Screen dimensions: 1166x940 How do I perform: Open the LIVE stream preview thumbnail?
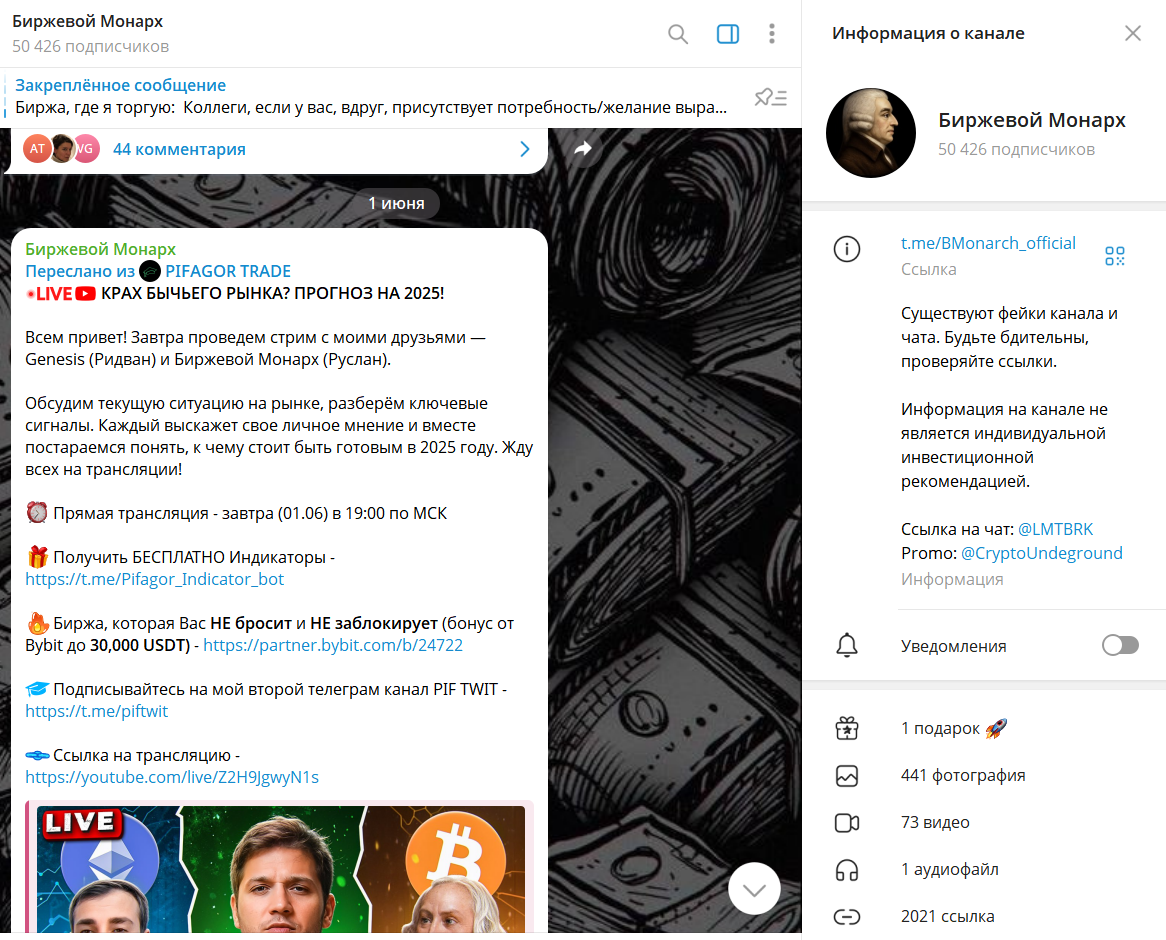[280, 869]
